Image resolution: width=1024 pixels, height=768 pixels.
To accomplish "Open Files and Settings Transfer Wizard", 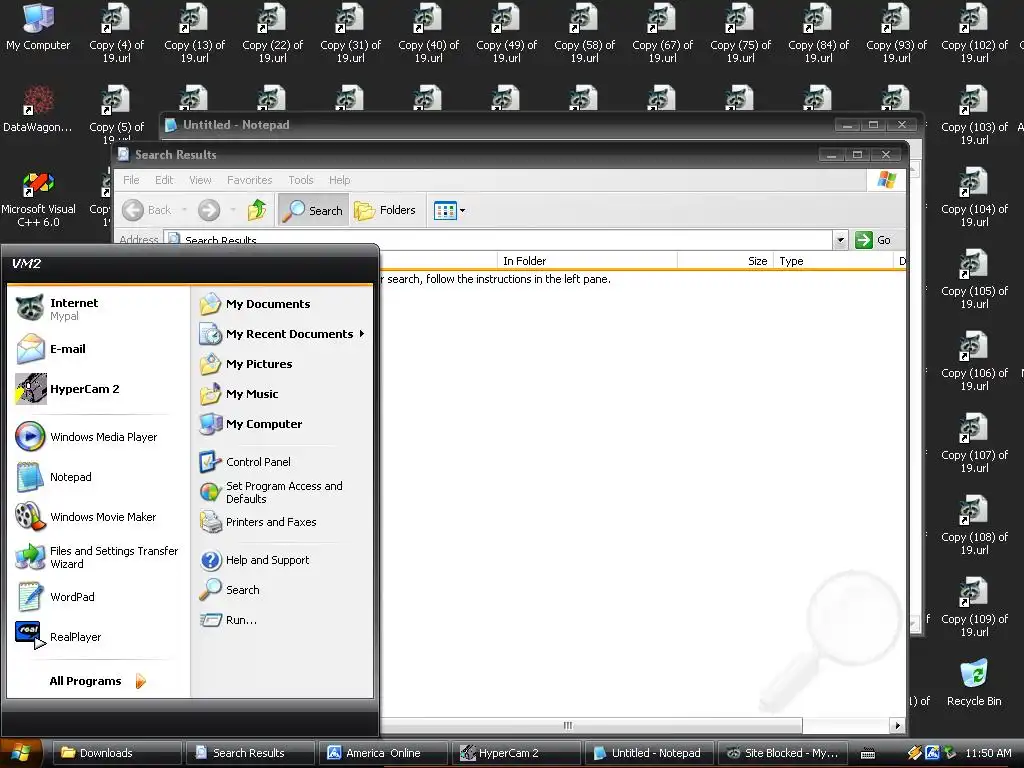I will 98,557.
